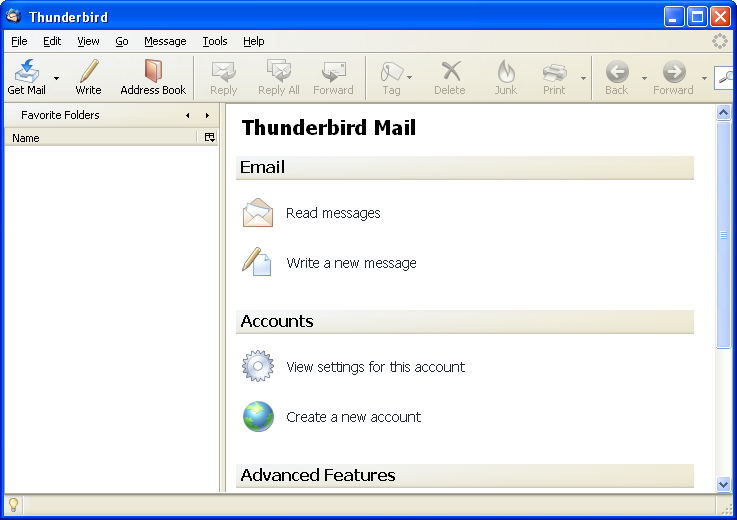Open the Help menu

coord(254,41)
